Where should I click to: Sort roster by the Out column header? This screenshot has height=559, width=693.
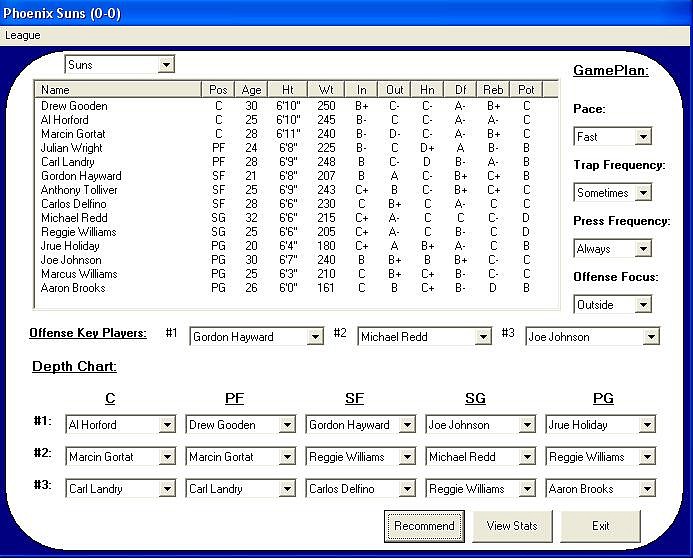point(394,90)
